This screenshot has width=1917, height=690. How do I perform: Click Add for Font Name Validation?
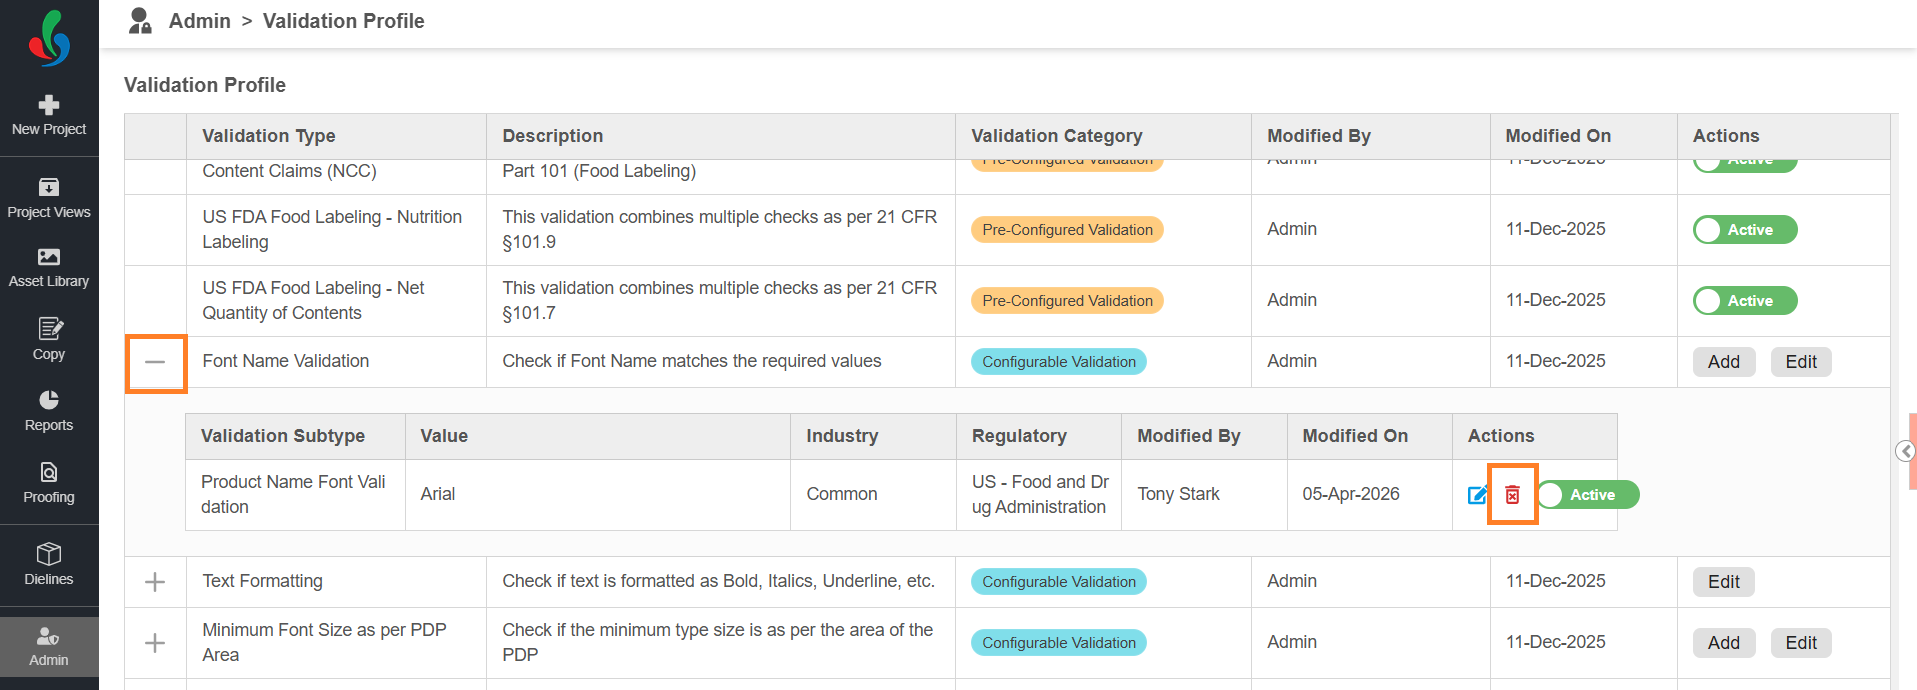tap(1723, 362)
